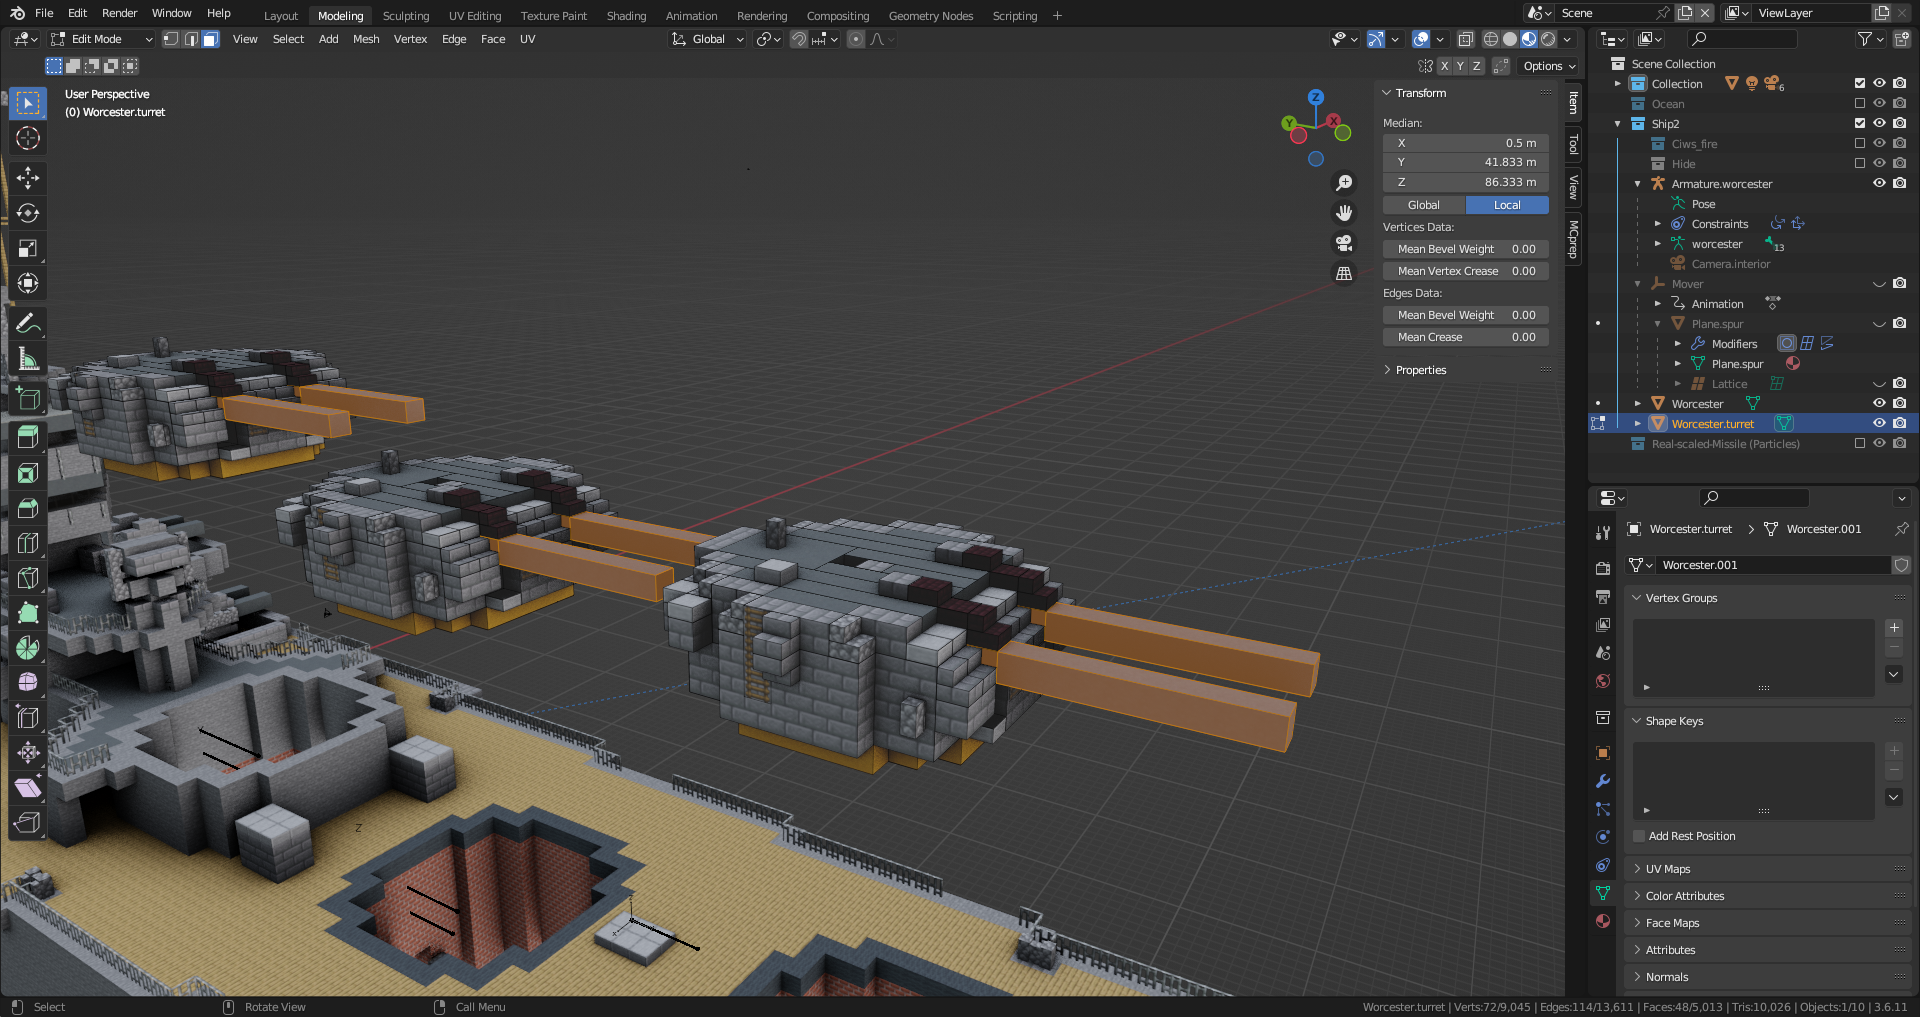1920x1017 pixels.
Task: Open the Mesh menu
Action: pyautogui.click(x=366, y=39)
